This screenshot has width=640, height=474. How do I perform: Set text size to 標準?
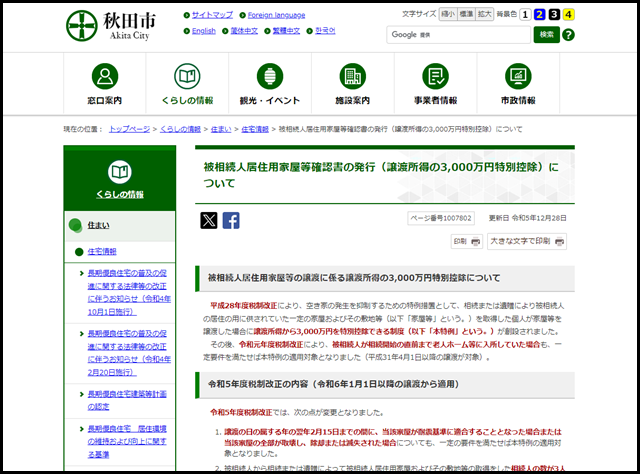[x=466, y=15]
